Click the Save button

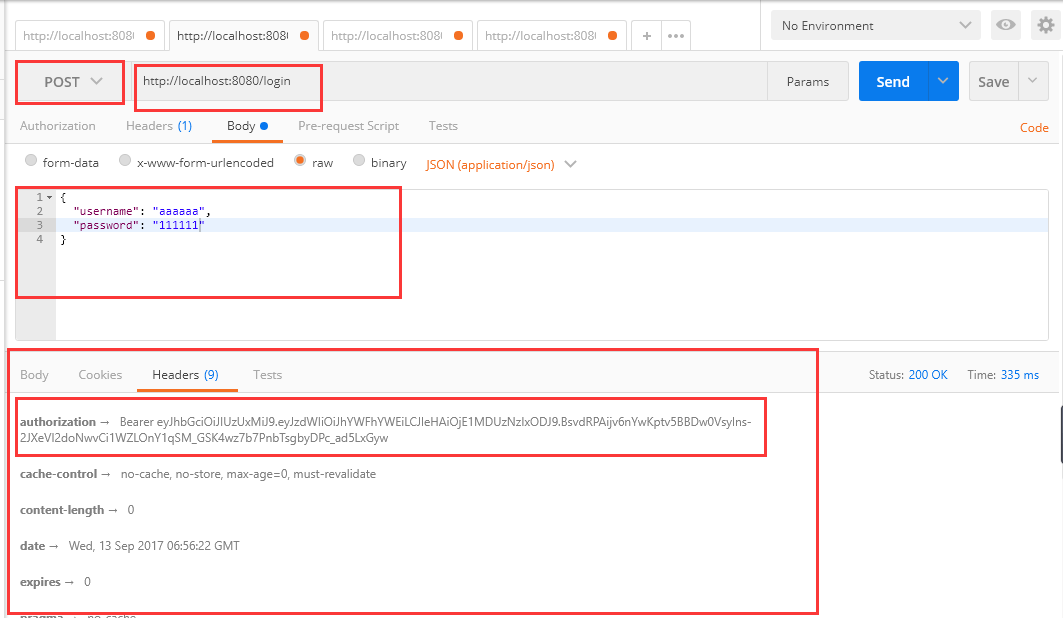coord(993,81)
